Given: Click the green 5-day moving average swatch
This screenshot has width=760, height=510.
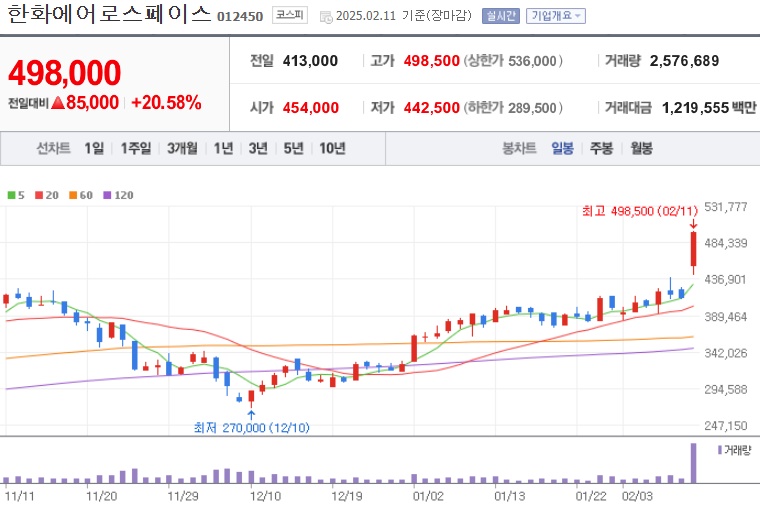Looking at the screenshot, I should point(11,195).
